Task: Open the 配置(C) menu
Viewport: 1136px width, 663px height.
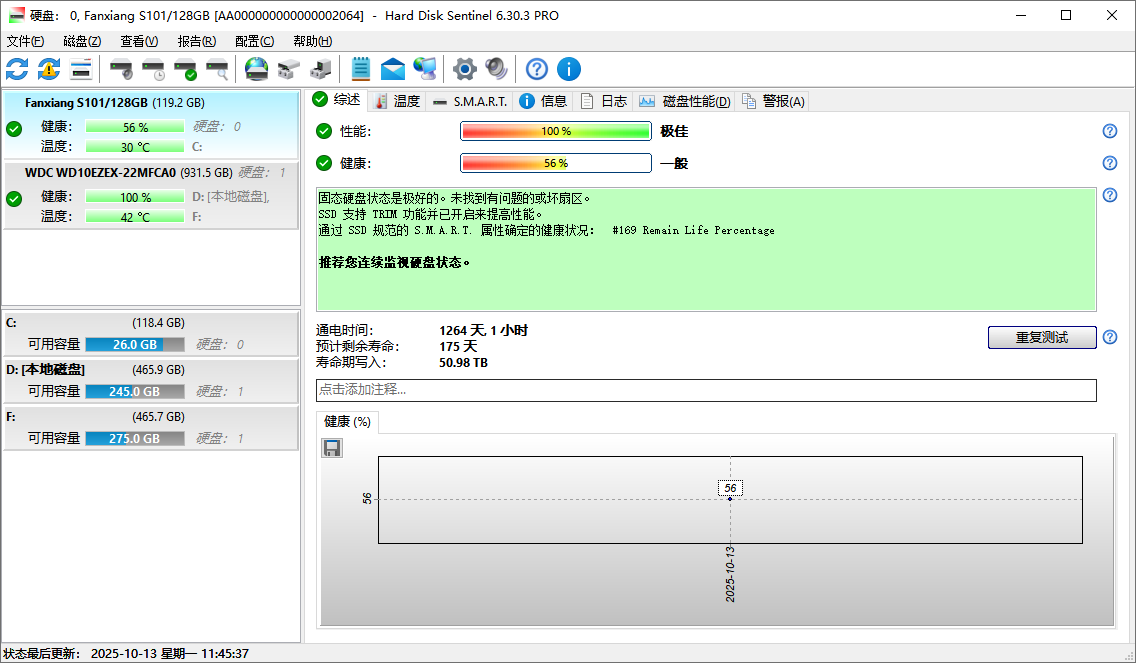Action: coord(254,41)
